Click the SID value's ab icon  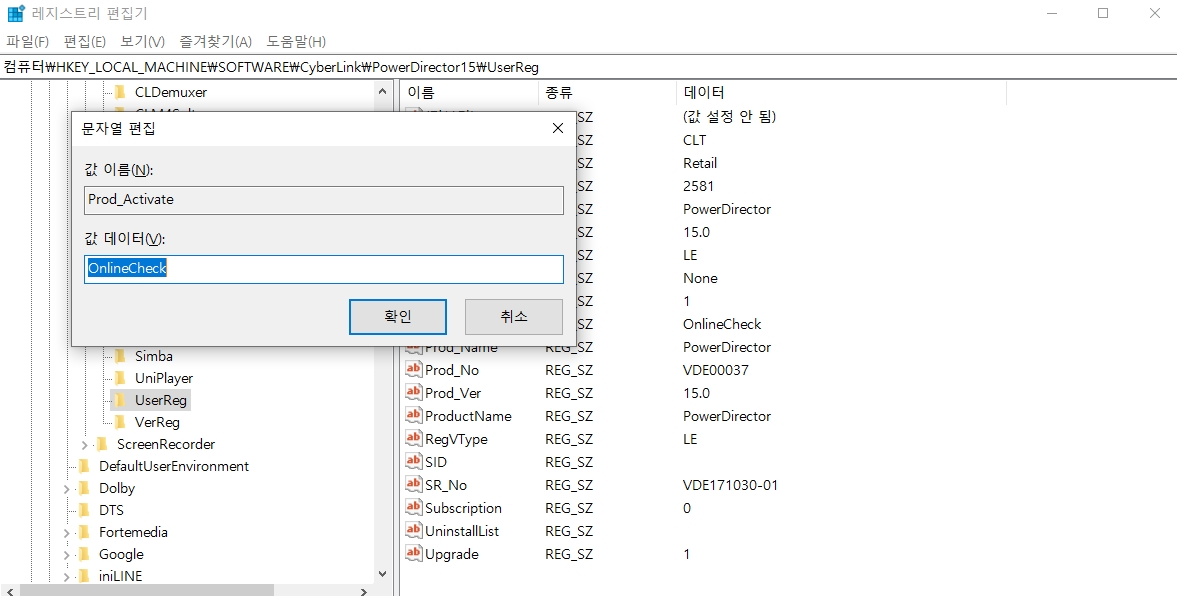click(413, 462)
